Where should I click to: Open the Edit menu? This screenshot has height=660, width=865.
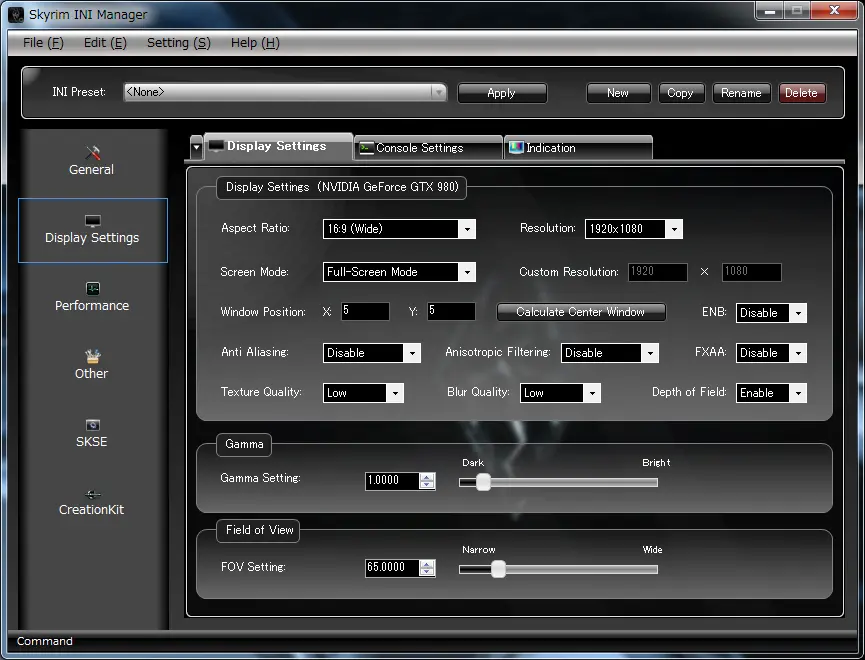click(105, 42)
